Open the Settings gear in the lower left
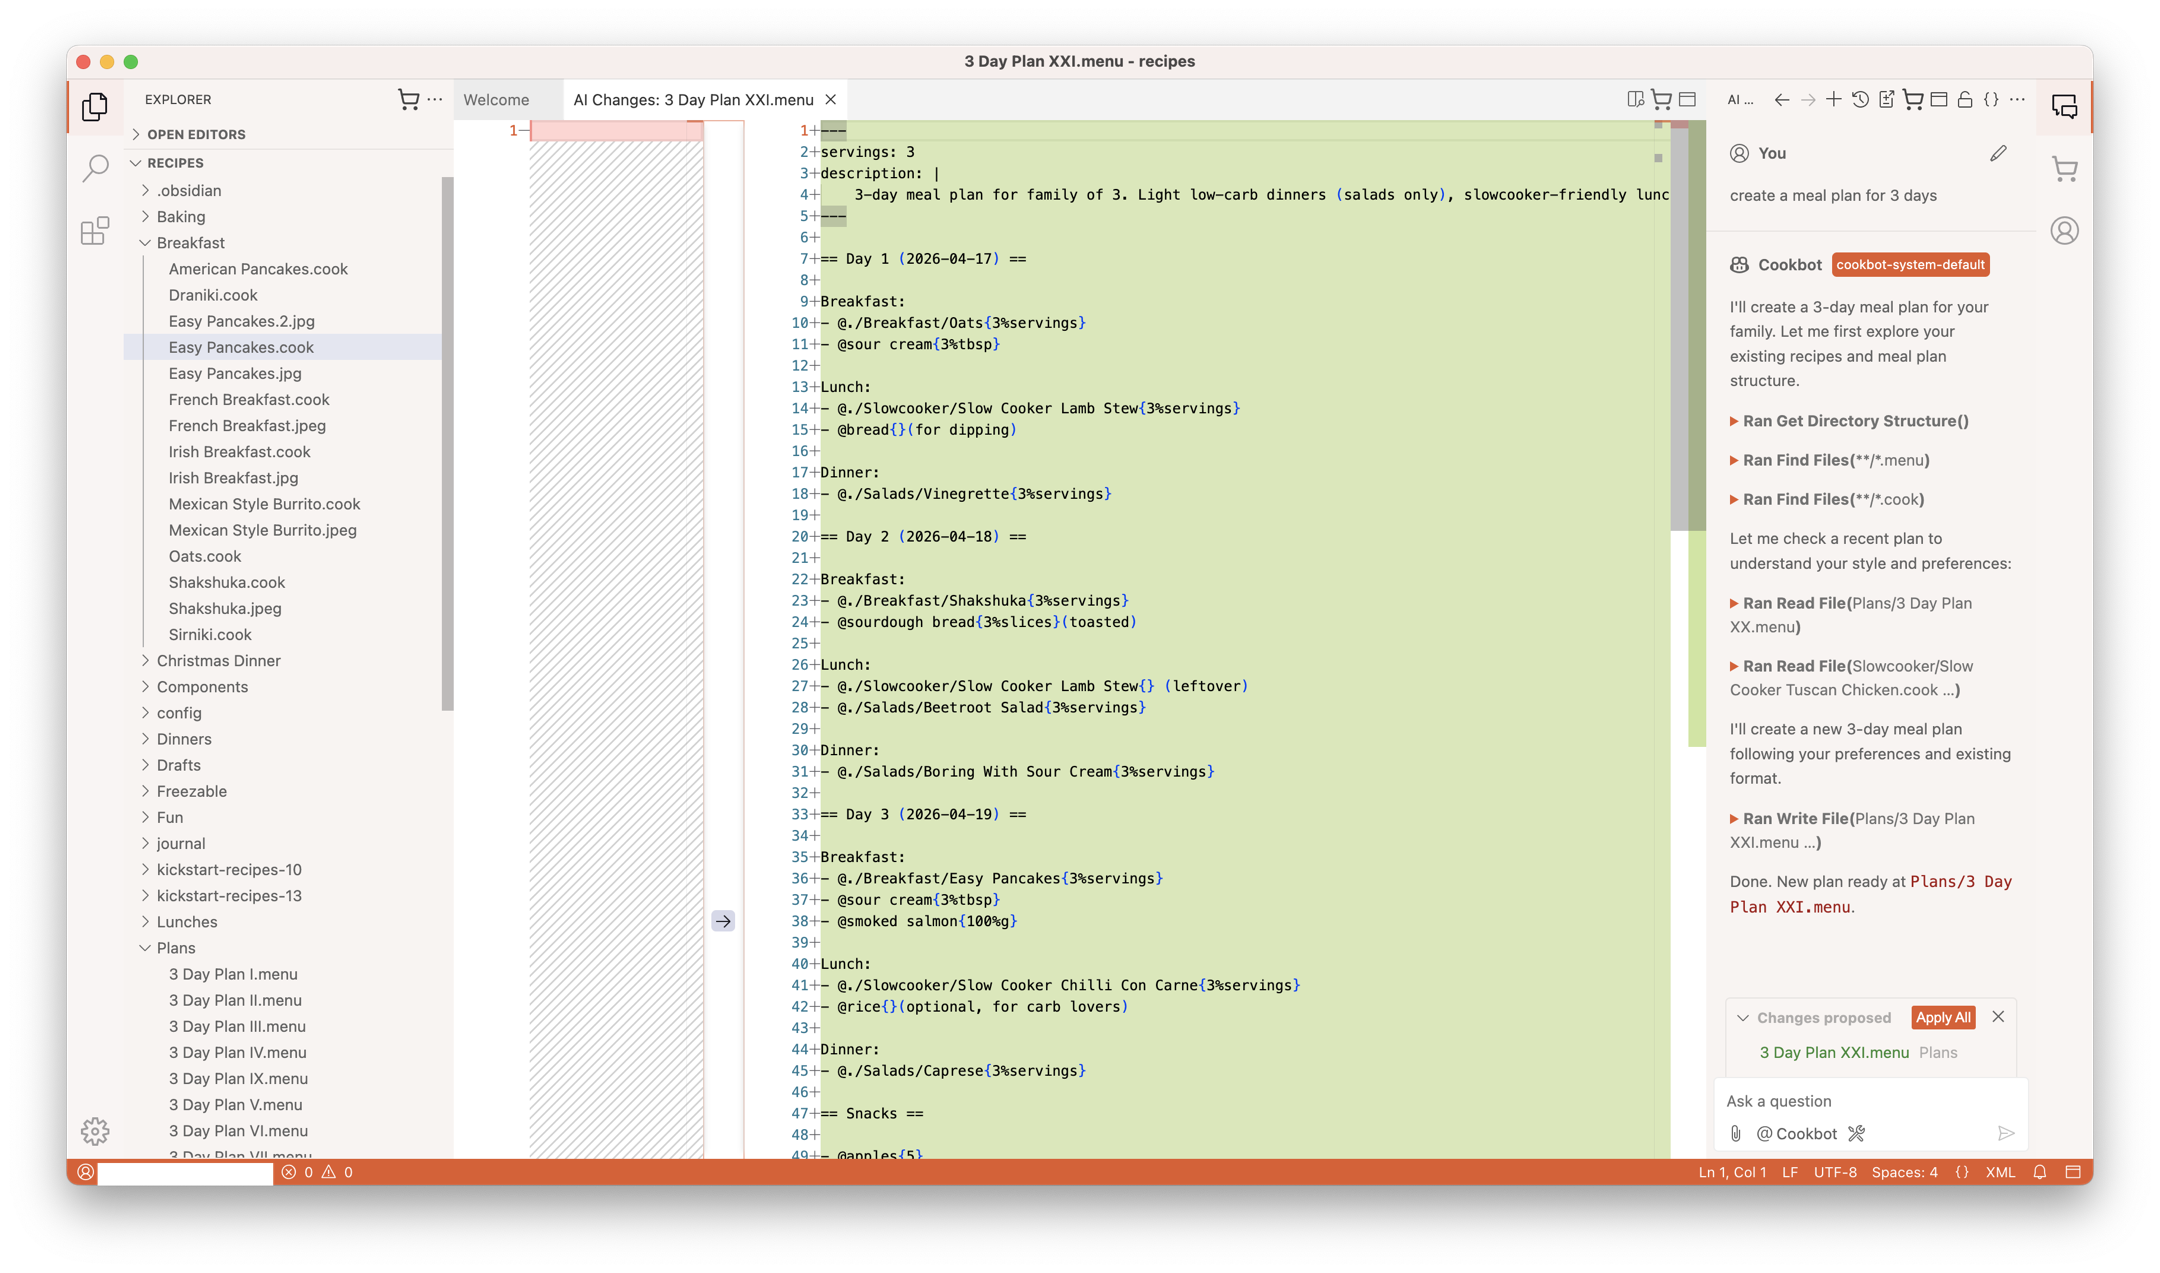 (95, 1131)
